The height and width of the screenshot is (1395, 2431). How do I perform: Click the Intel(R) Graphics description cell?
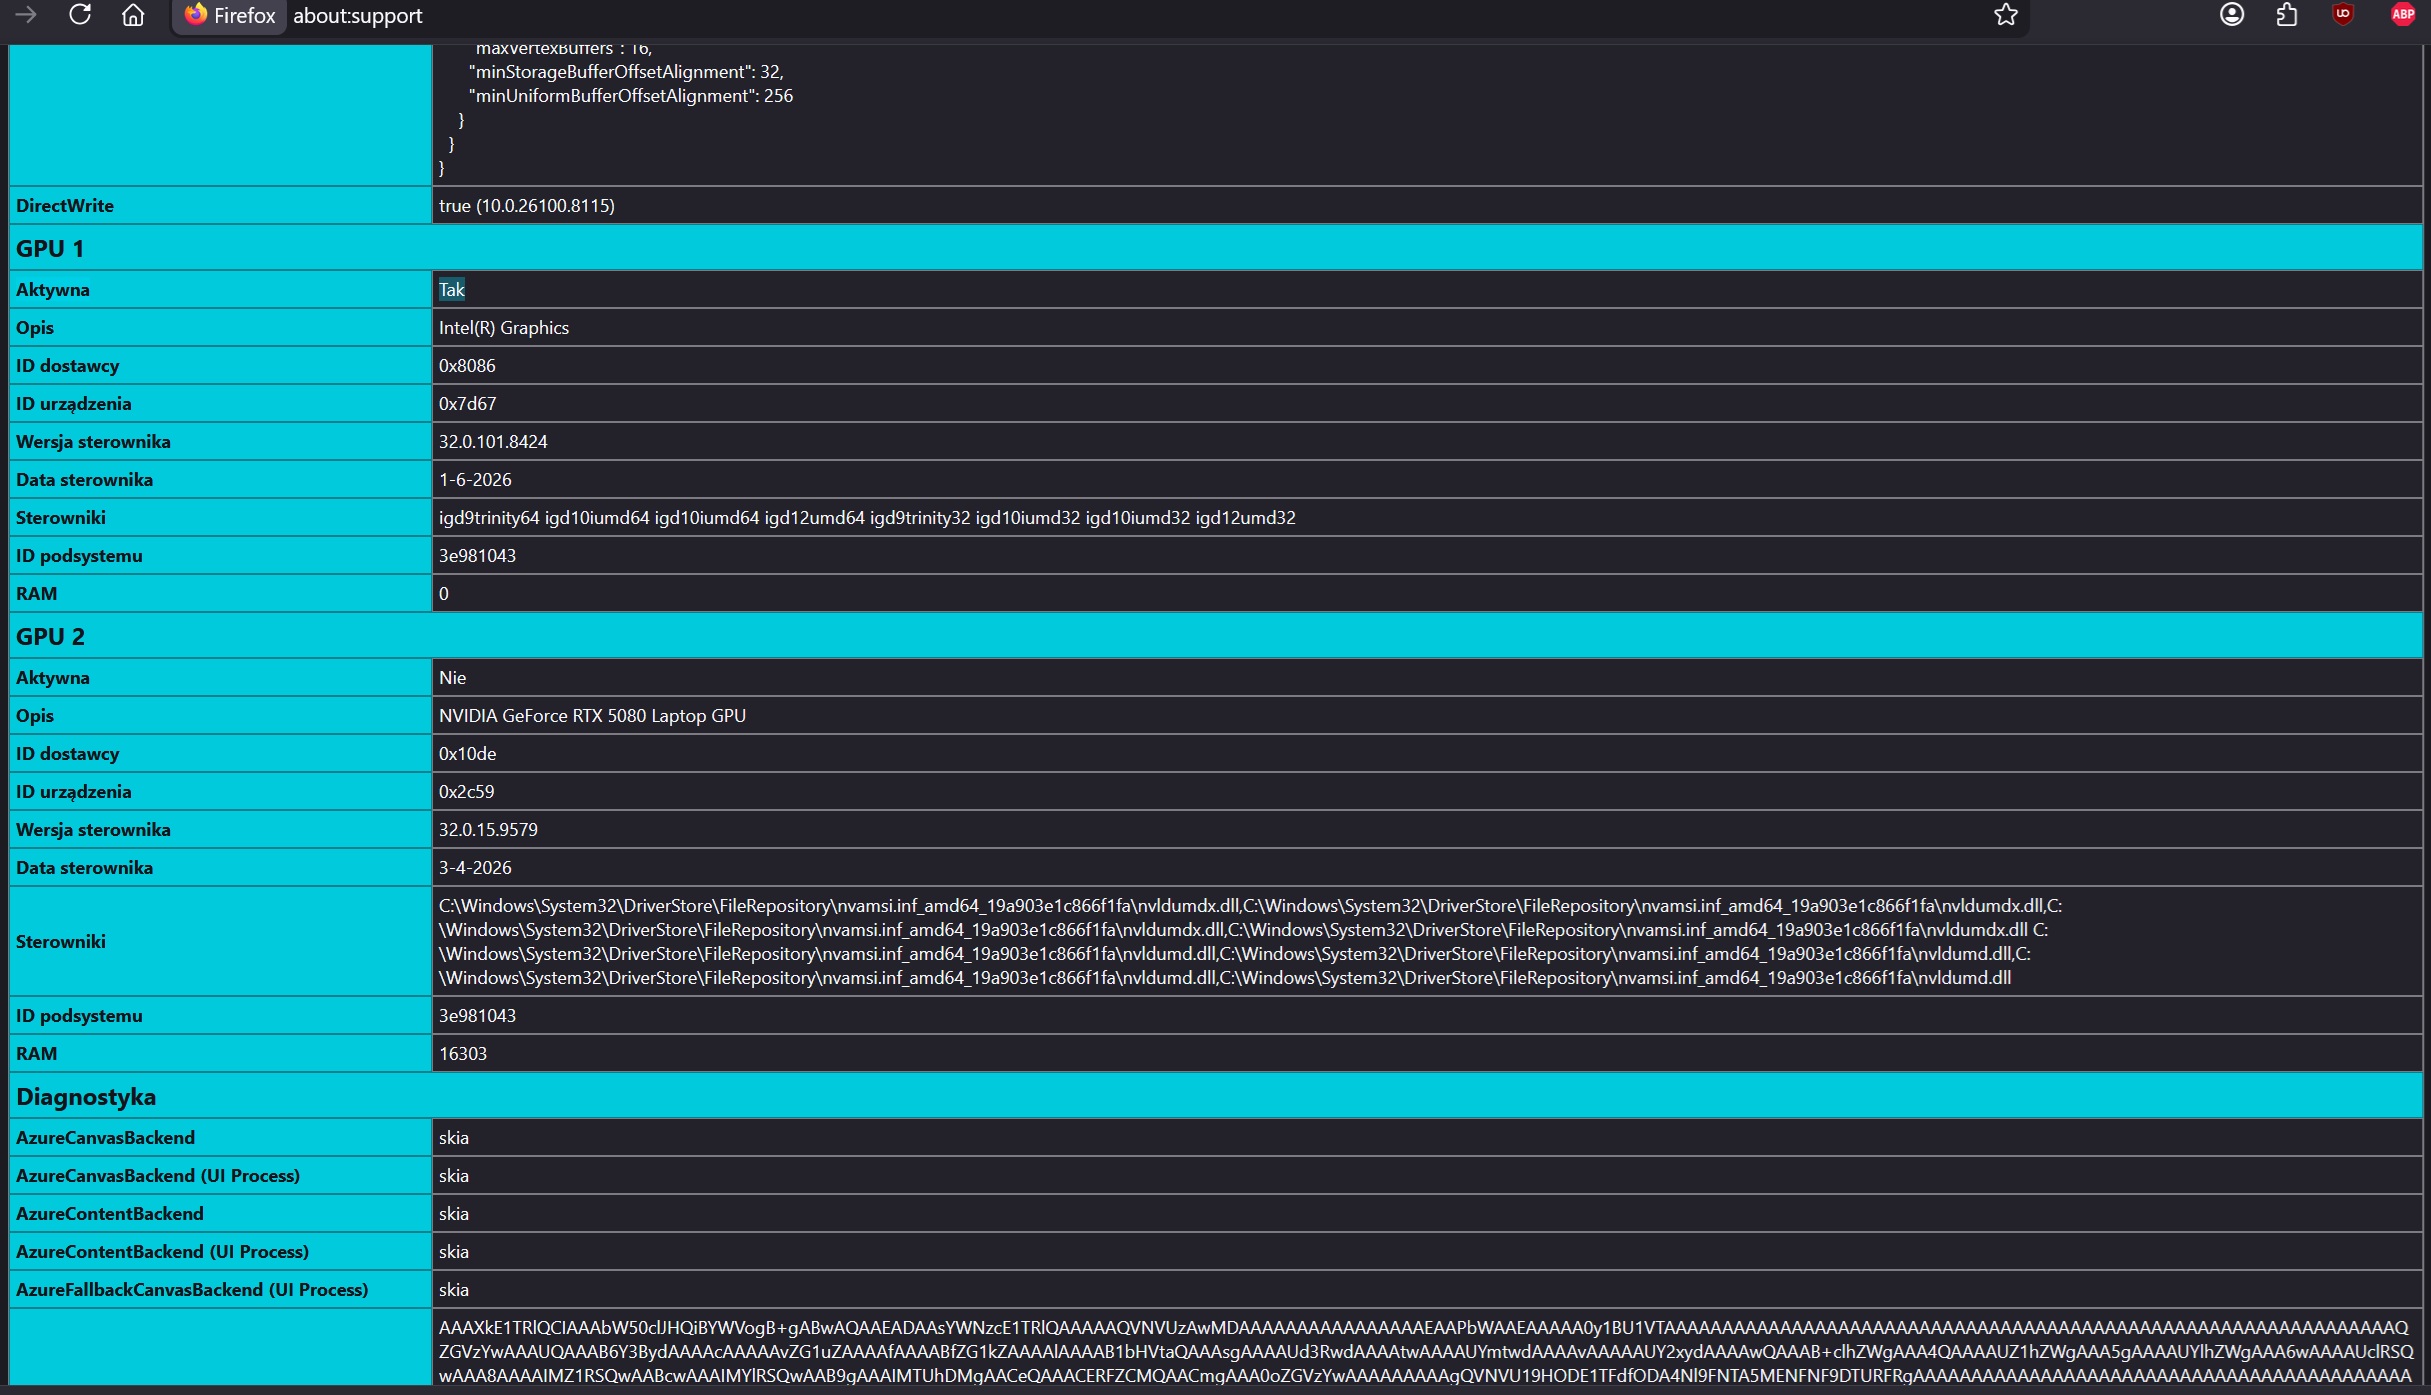(x=504, y=328)
